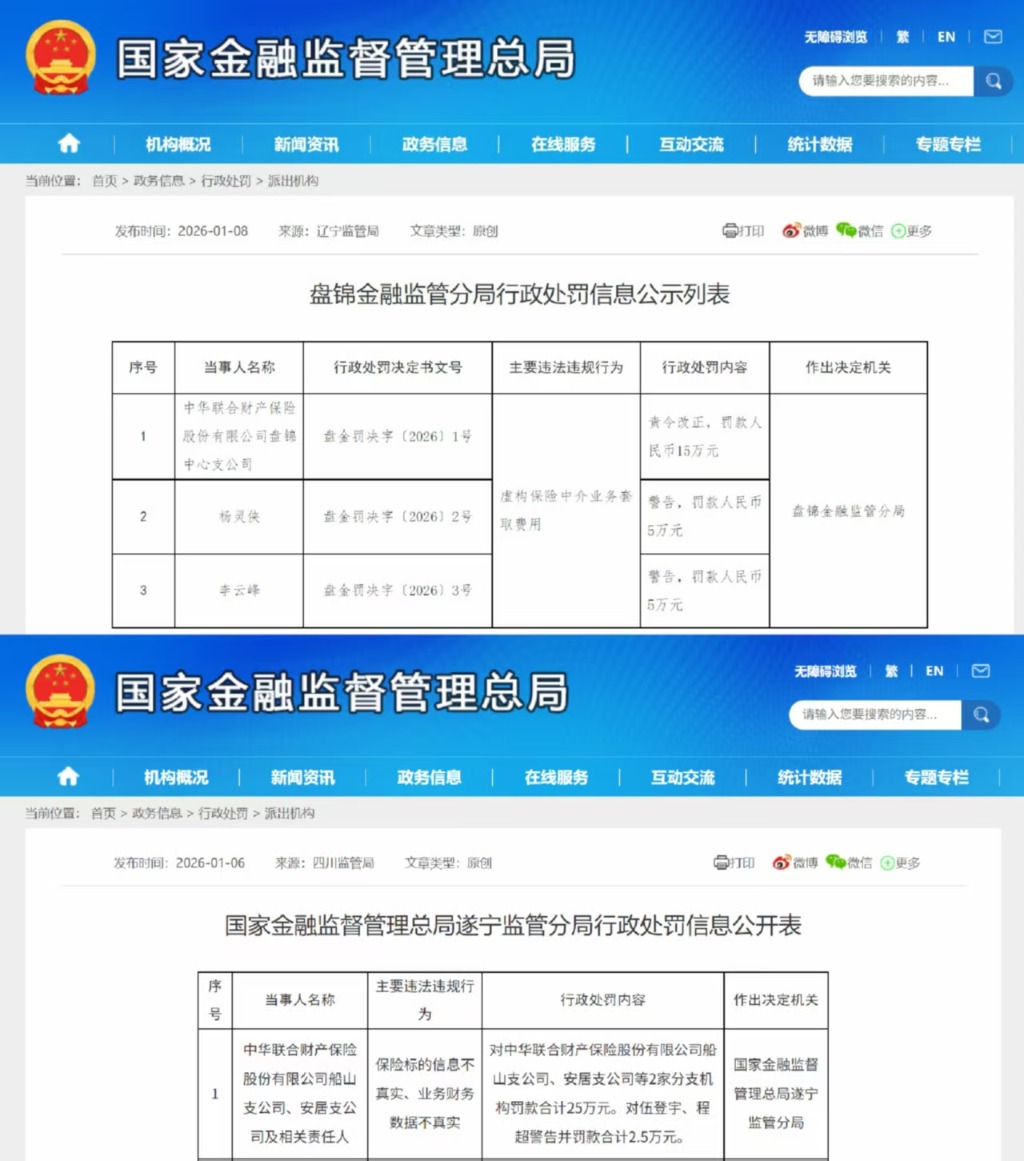Open 互动交流 in the top navigation bar
The image size is (1024, 1161).
pos(692,144)
